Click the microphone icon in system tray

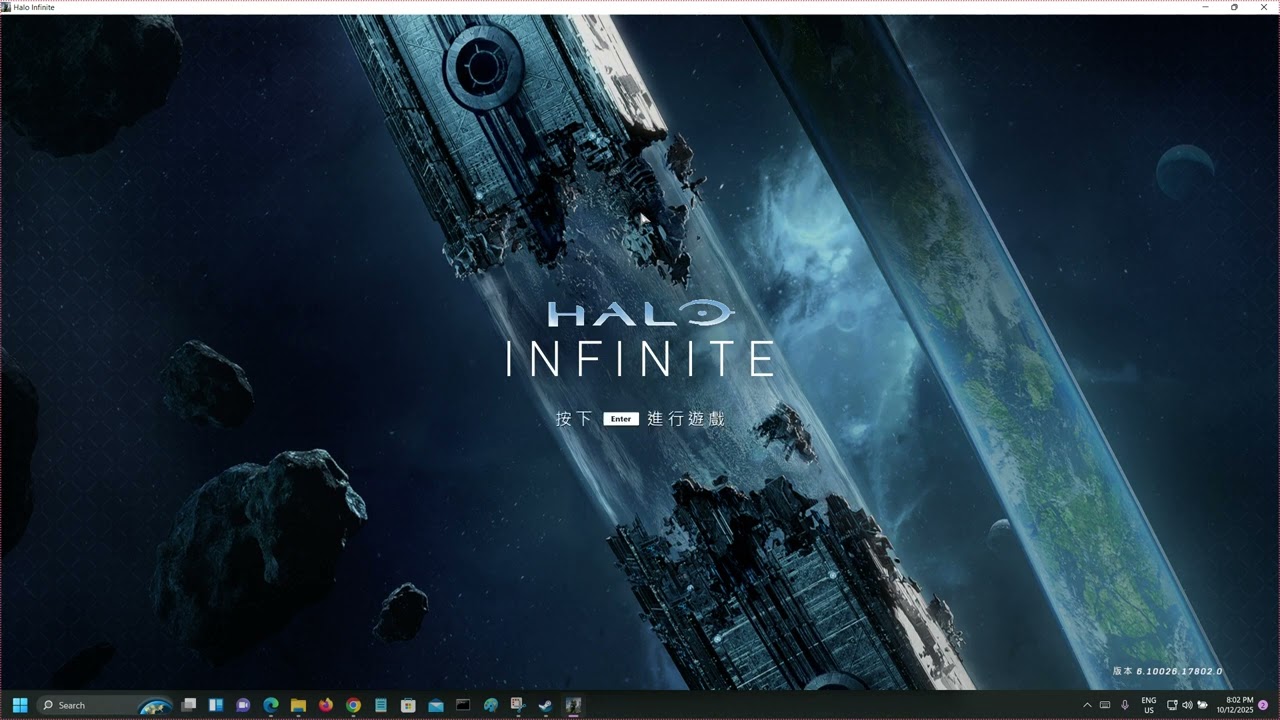(x=1125, y=705)
